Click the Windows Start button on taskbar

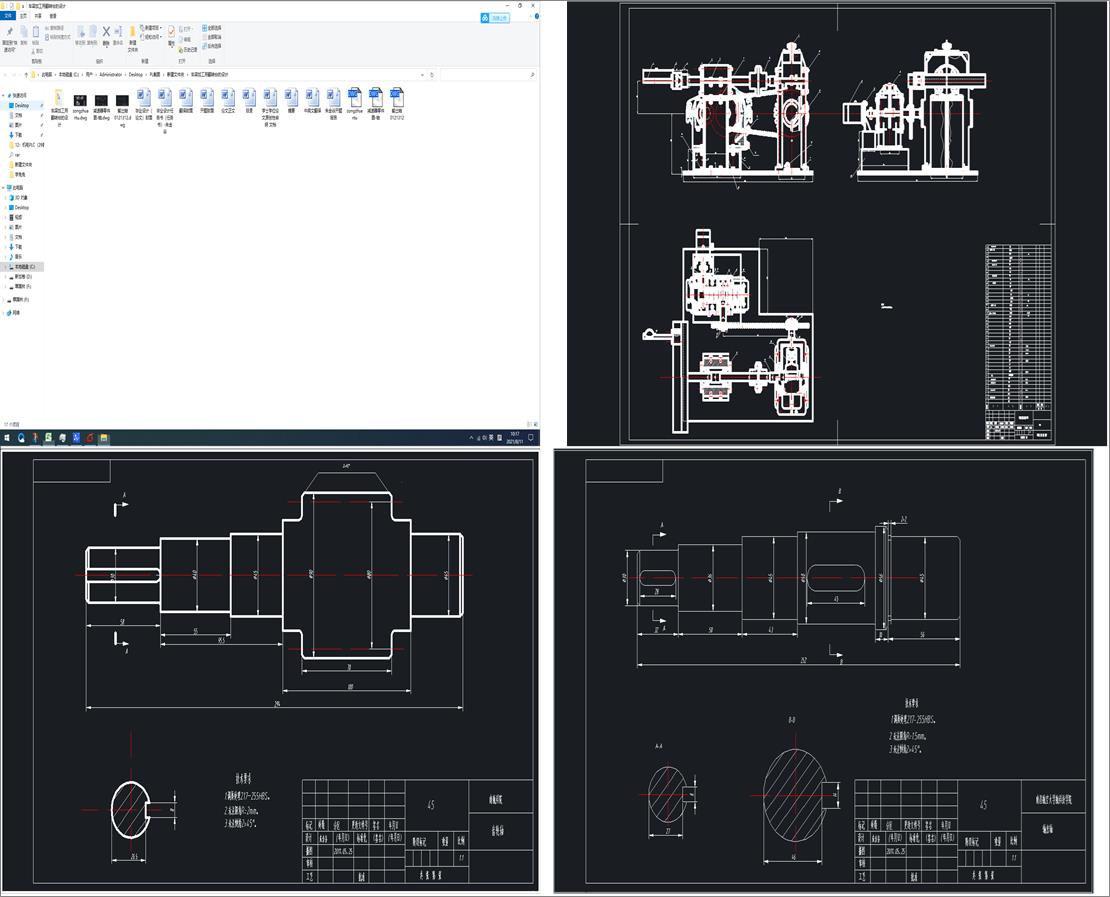click(x=7, y=438)
